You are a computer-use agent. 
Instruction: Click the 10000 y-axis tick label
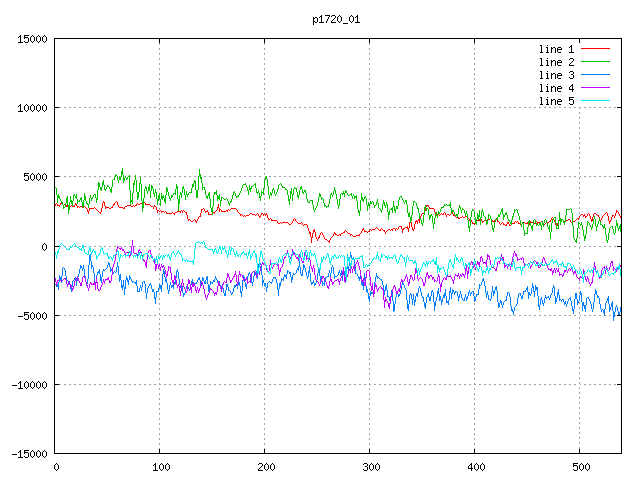[x=32, y=108]
